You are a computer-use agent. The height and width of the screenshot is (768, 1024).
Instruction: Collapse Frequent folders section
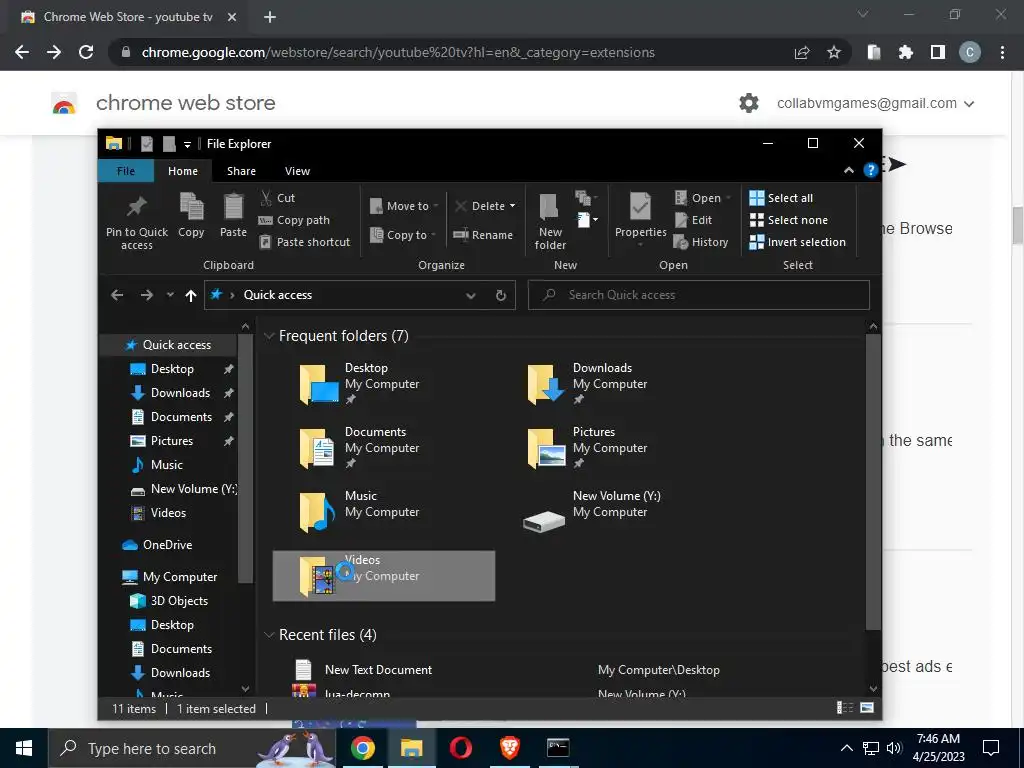268,336
